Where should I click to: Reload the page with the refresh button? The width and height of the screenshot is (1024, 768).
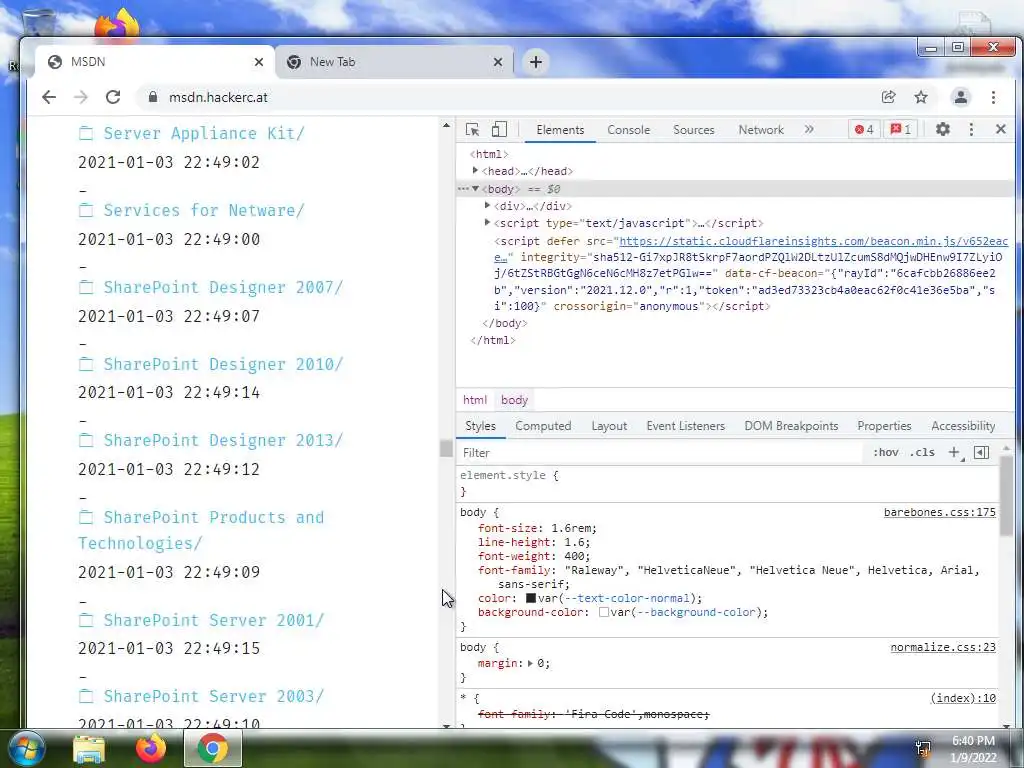pos(113,97)
